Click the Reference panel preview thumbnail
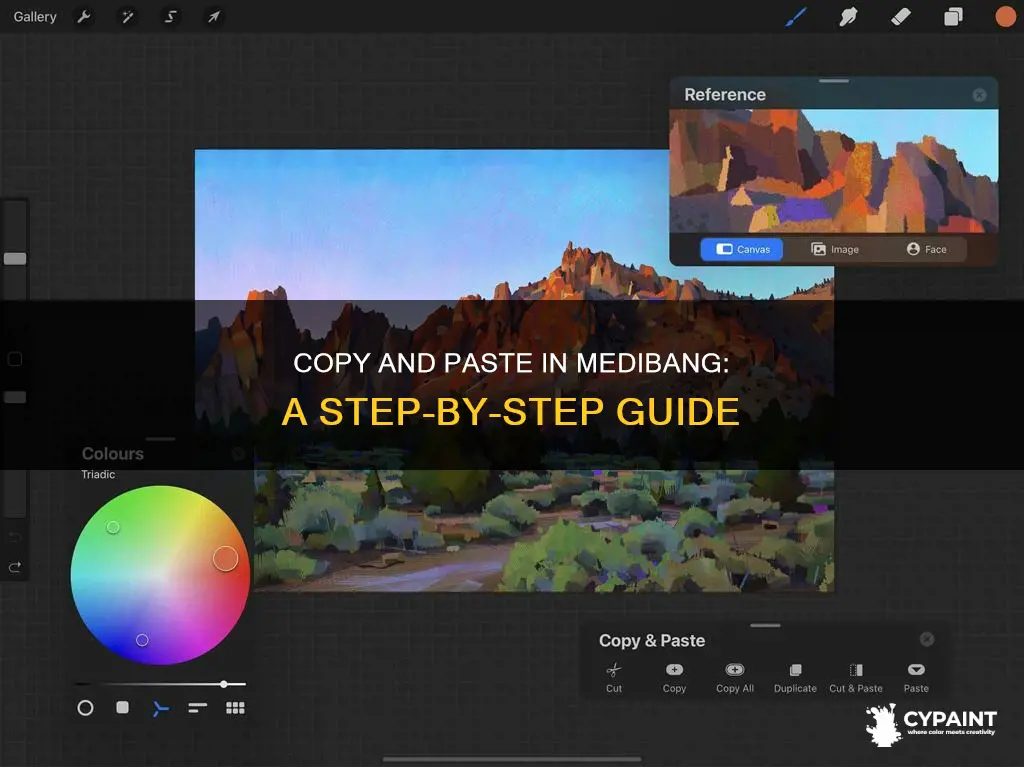Viewport: 1024px width, 767px height. coord(833,171)
